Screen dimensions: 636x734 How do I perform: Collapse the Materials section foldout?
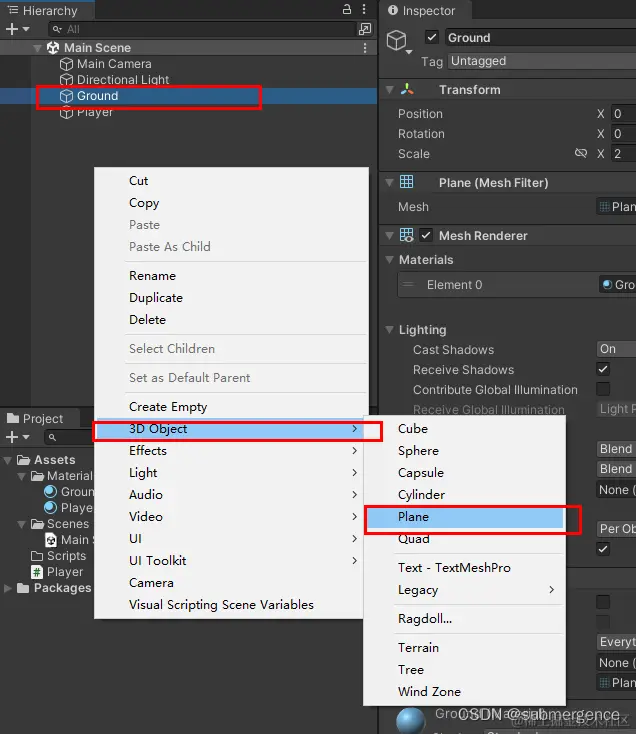389,260
